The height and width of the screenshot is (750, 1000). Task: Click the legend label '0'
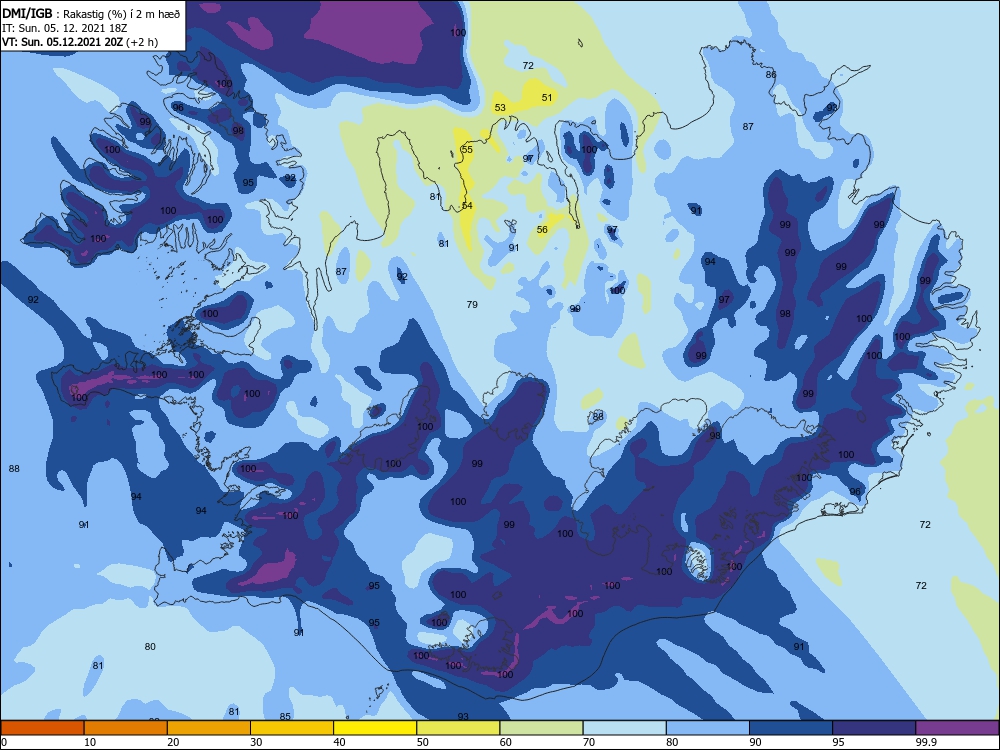pyautogui.click(x=3, y=742)
